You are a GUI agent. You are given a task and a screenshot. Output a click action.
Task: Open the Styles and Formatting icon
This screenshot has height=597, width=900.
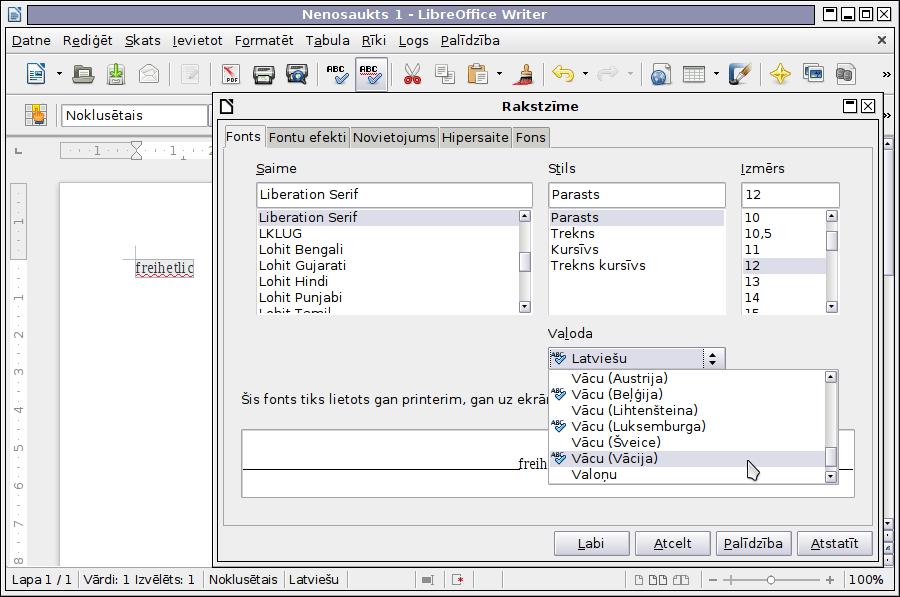36,115
